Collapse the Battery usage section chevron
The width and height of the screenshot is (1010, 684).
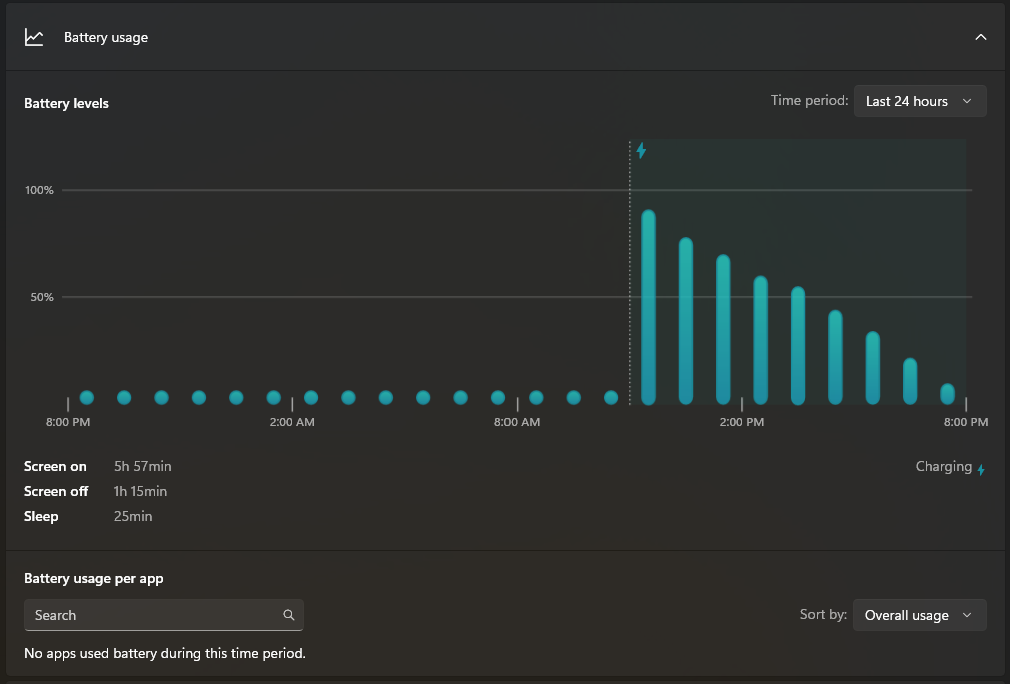point(980,37)
